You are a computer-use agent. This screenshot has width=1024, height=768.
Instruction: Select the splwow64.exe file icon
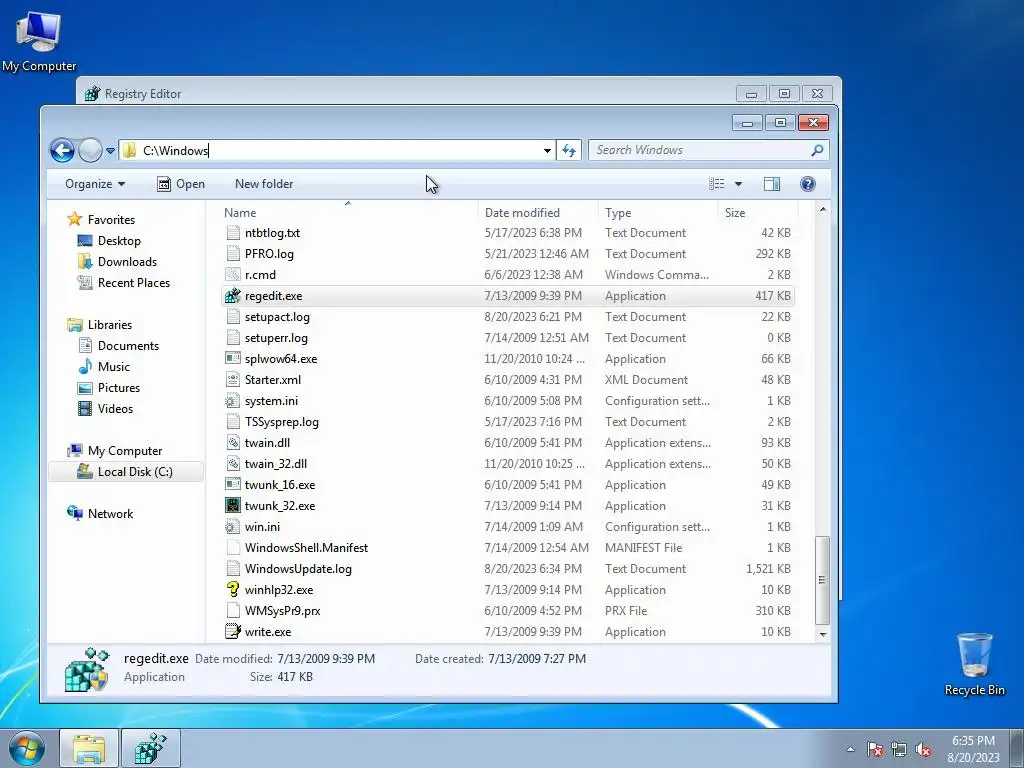click(232, 359)
